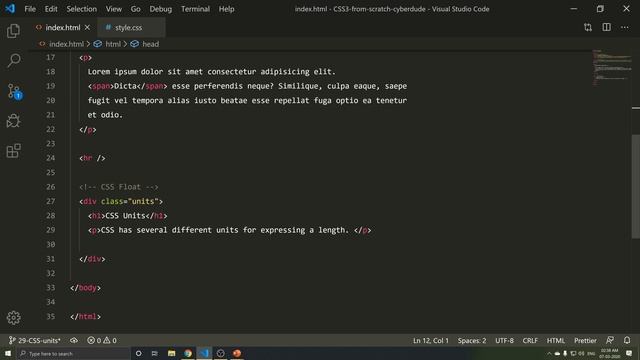Change indentation via Spaces: 2
The image size is (640, 360).
point(472,340)
